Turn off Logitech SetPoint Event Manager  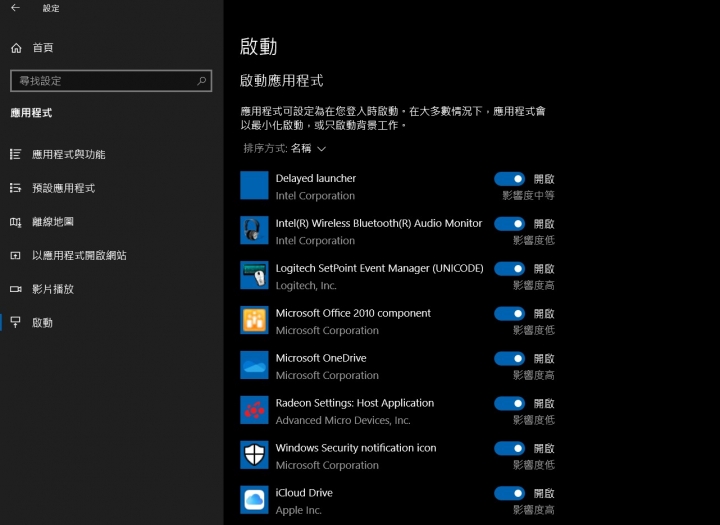tap(509, 269)
